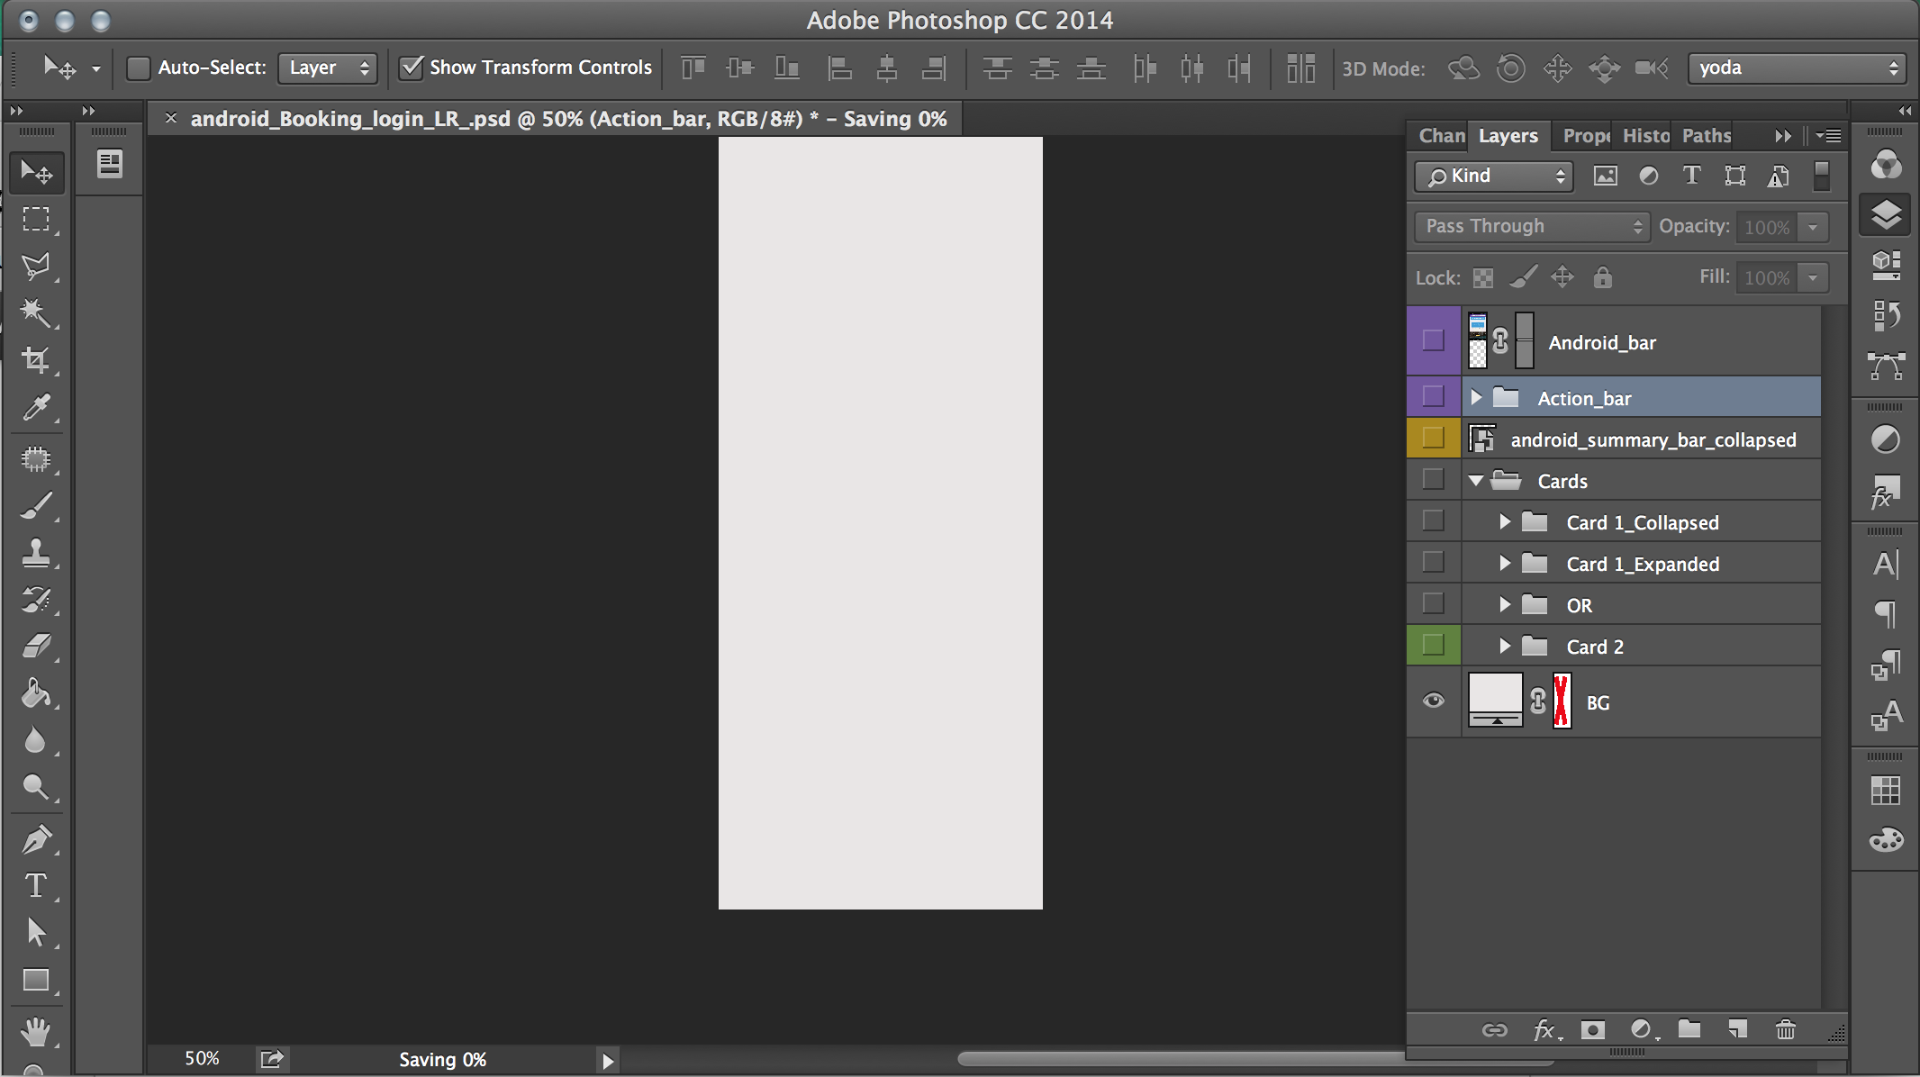
Task: Lock image pixels
Action: [x=1523, y=278]
